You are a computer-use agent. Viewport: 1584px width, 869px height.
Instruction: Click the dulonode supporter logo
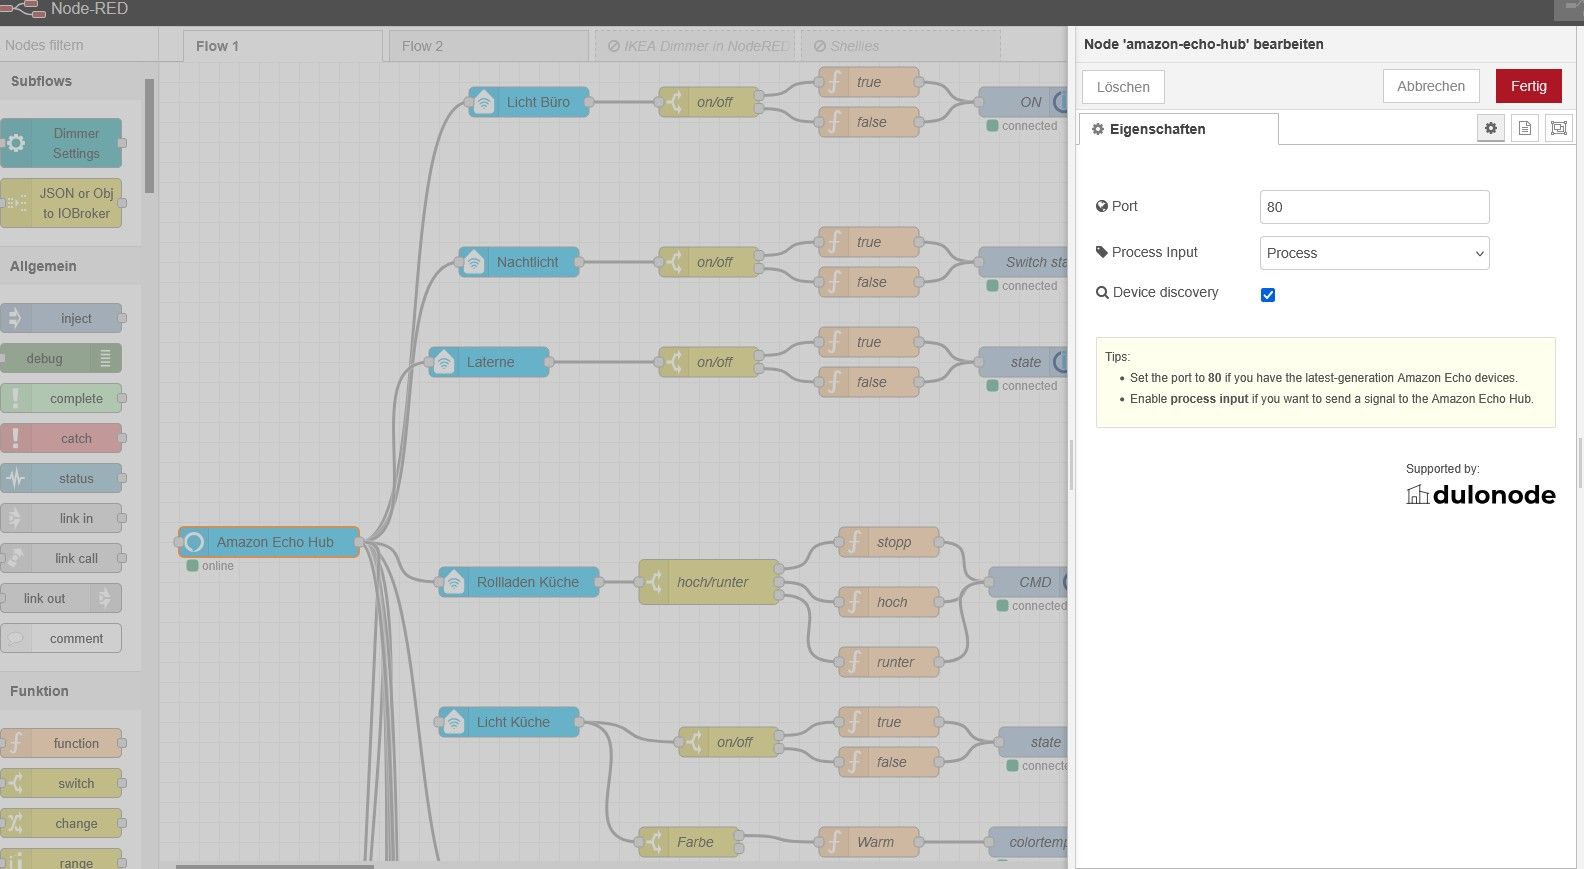(x=1481, y=494)
